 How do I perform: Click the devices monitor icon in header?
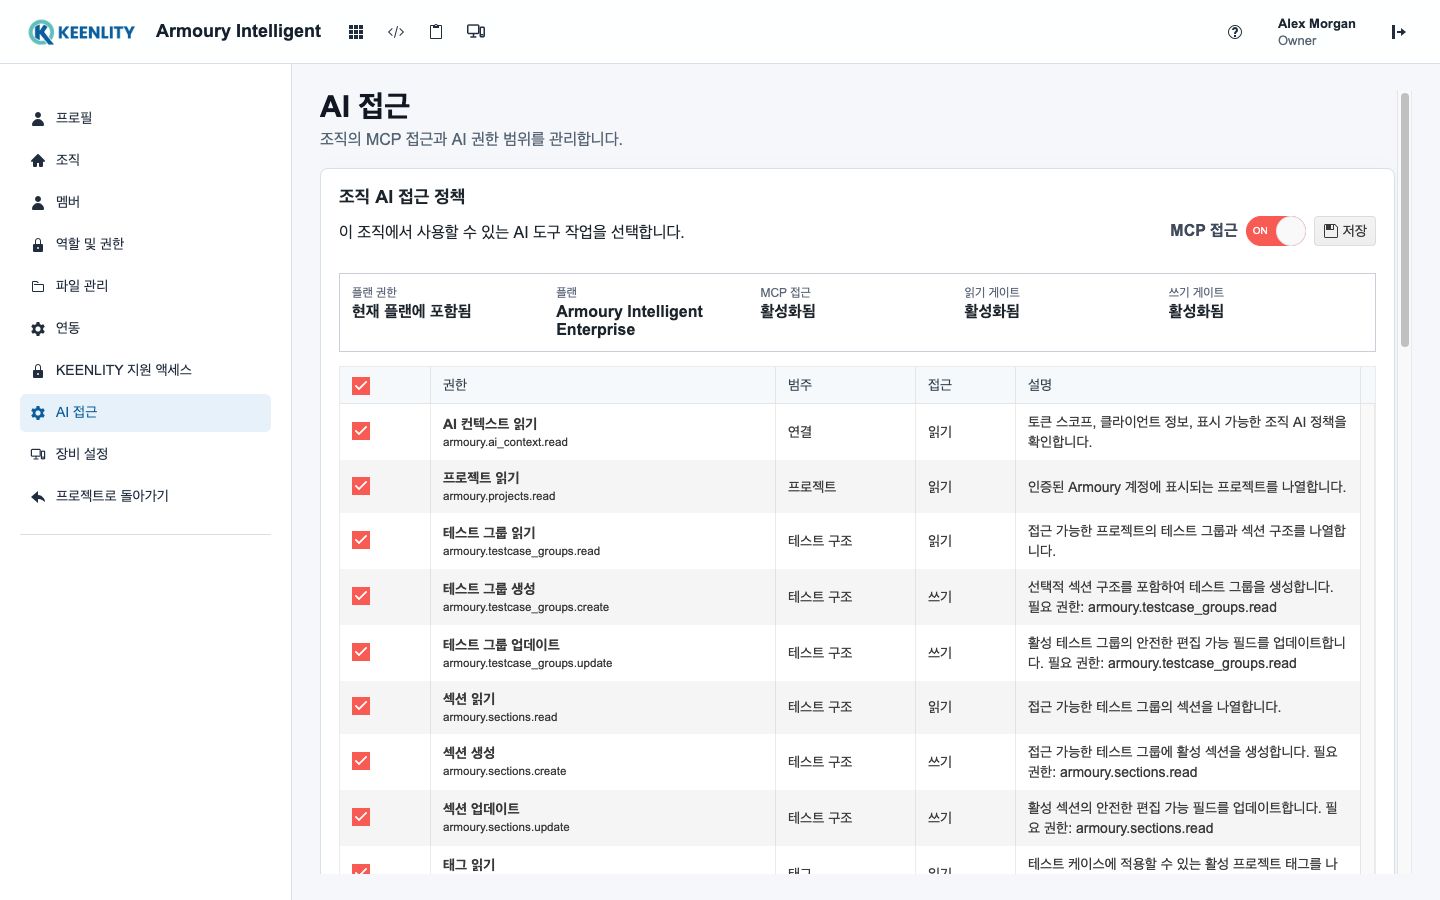pos(476,32)
